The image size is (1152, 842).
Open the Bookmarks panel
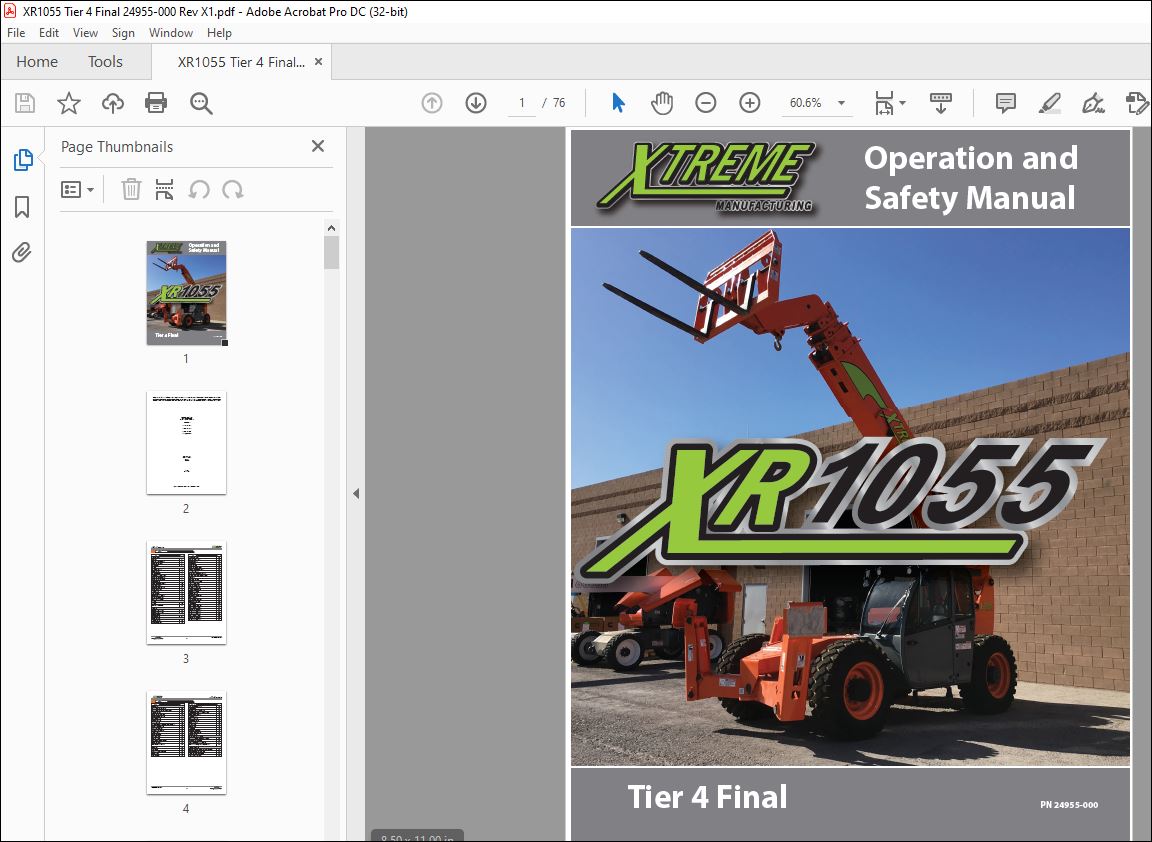tap(22, 207)
